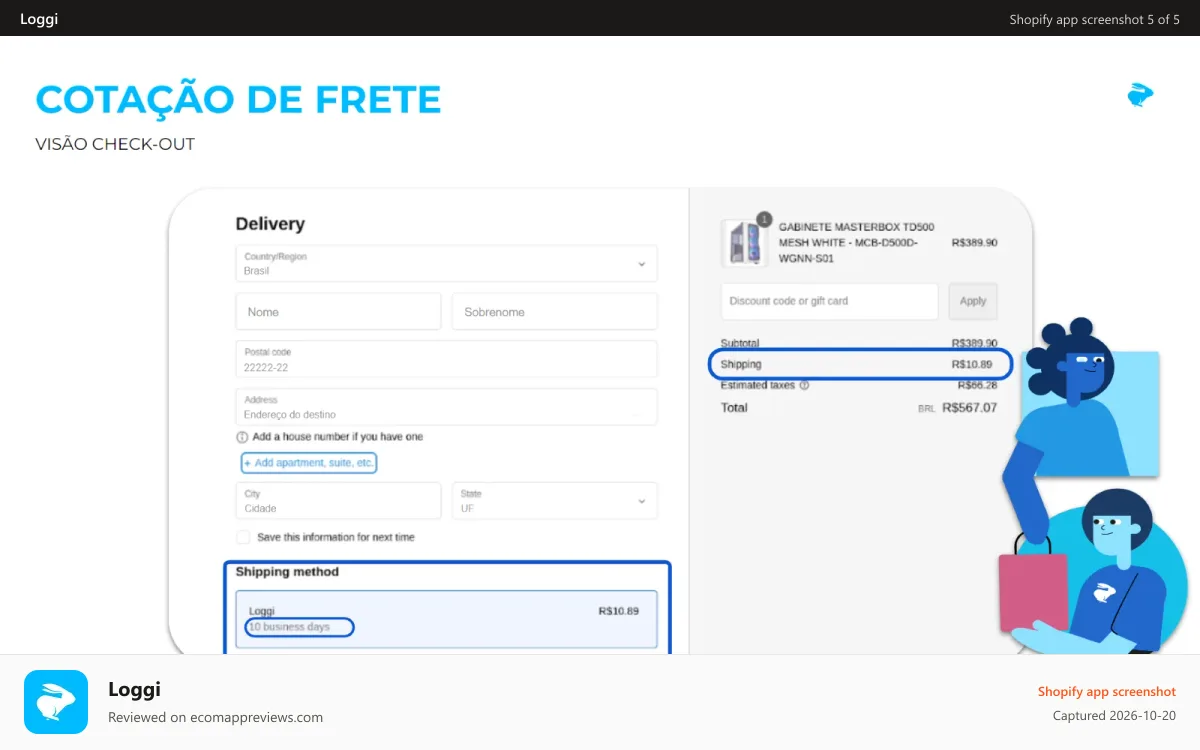The height and width of the screenshot is (750, 1200).
Task: Click the Loggi rabbit logo top right
Action: 1140,95
